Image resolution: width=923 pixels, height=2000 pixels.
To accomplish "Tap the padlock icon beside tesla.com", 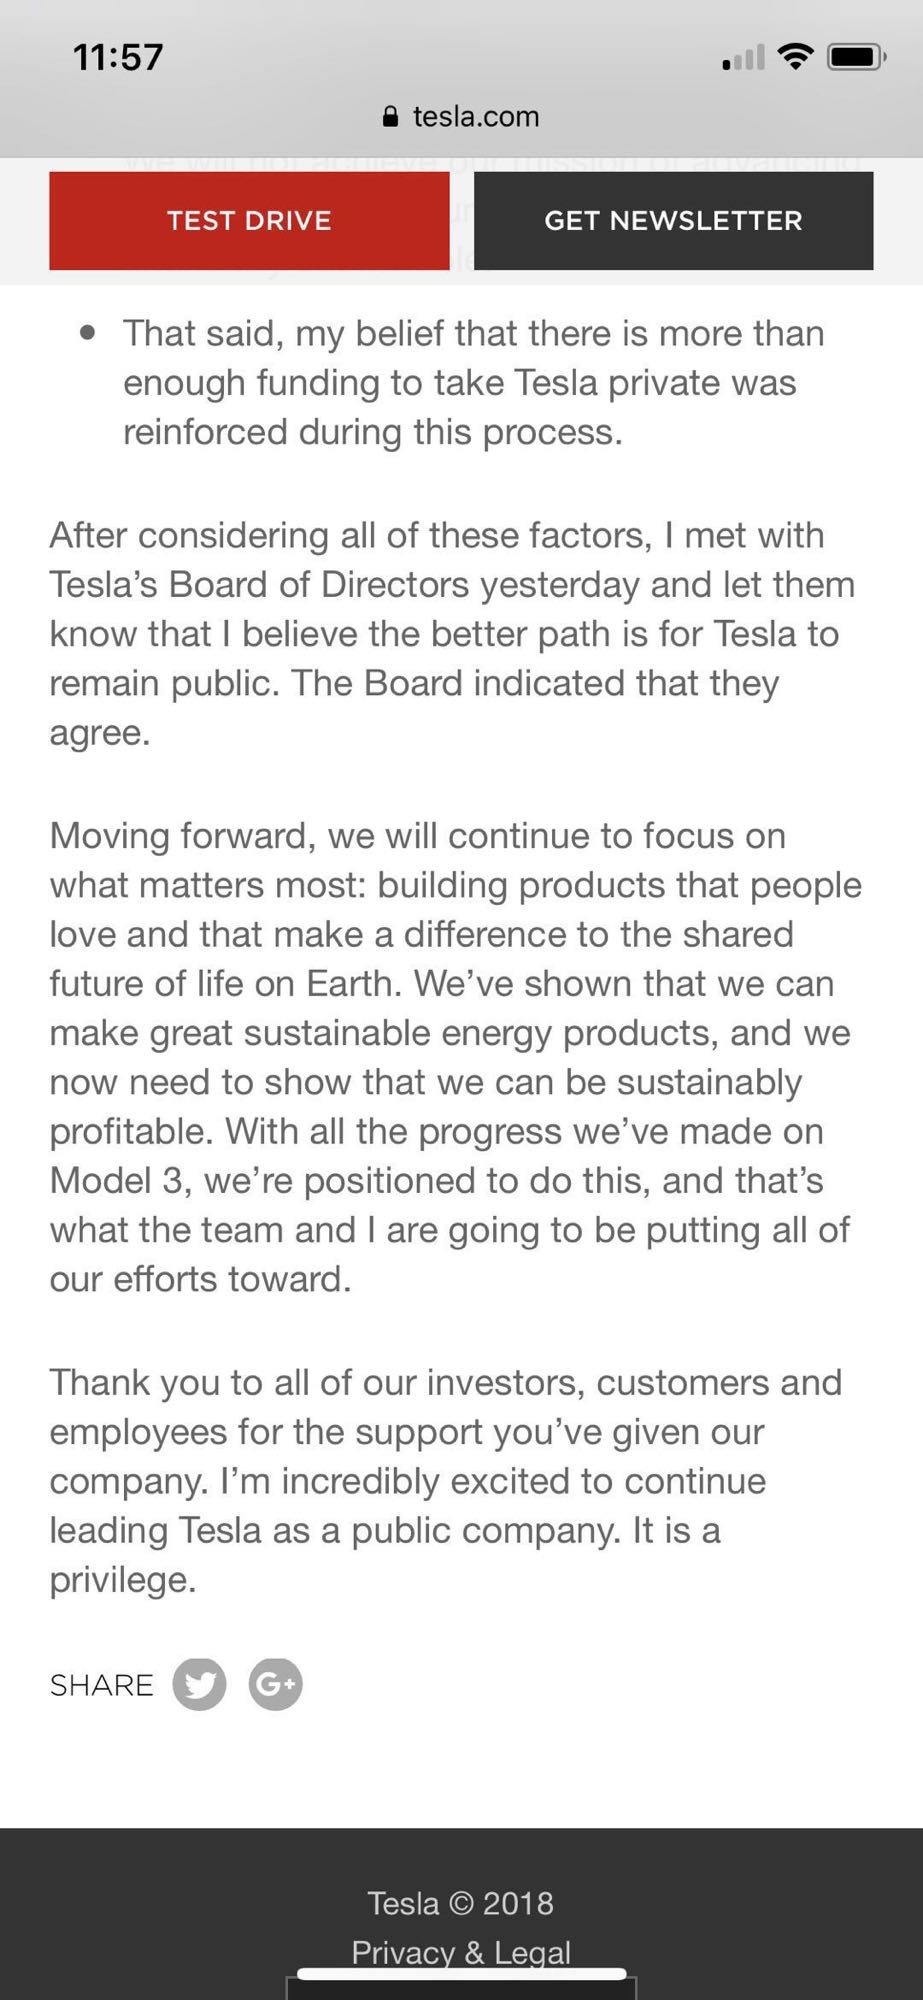I will [391, 117].
